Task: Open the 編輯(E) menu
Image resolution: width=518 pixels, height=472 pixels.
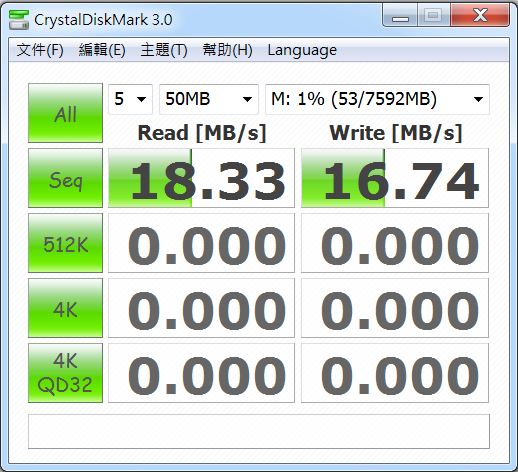Action: coord(102,50)
